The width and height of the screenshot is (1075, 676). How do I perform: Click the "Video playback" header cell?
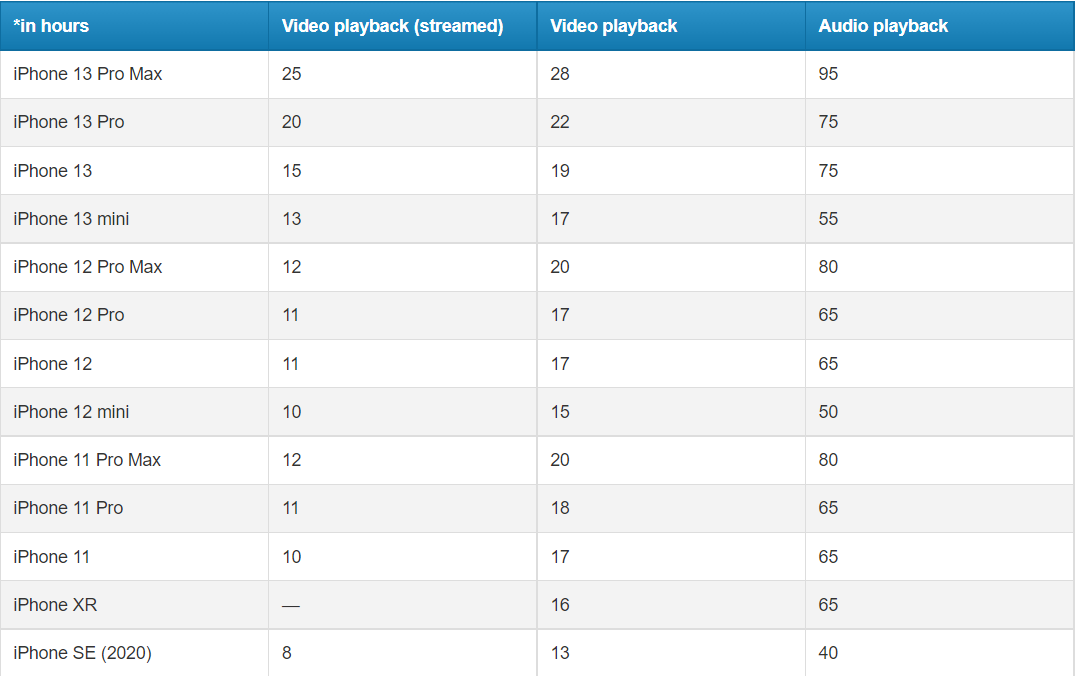pos(614,26)
